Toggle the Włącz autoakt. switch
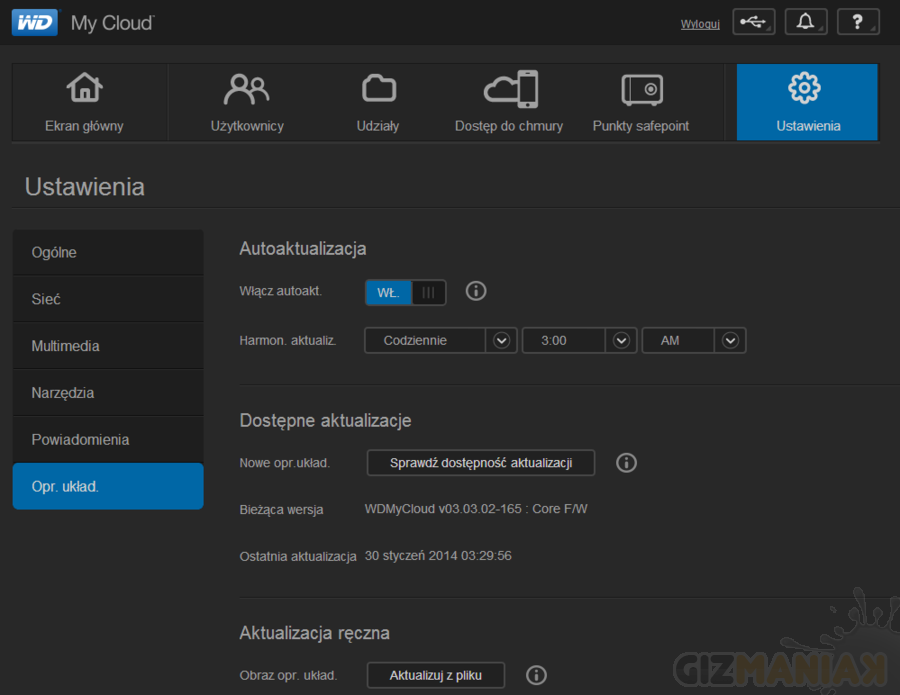 [x=405, y=292]
